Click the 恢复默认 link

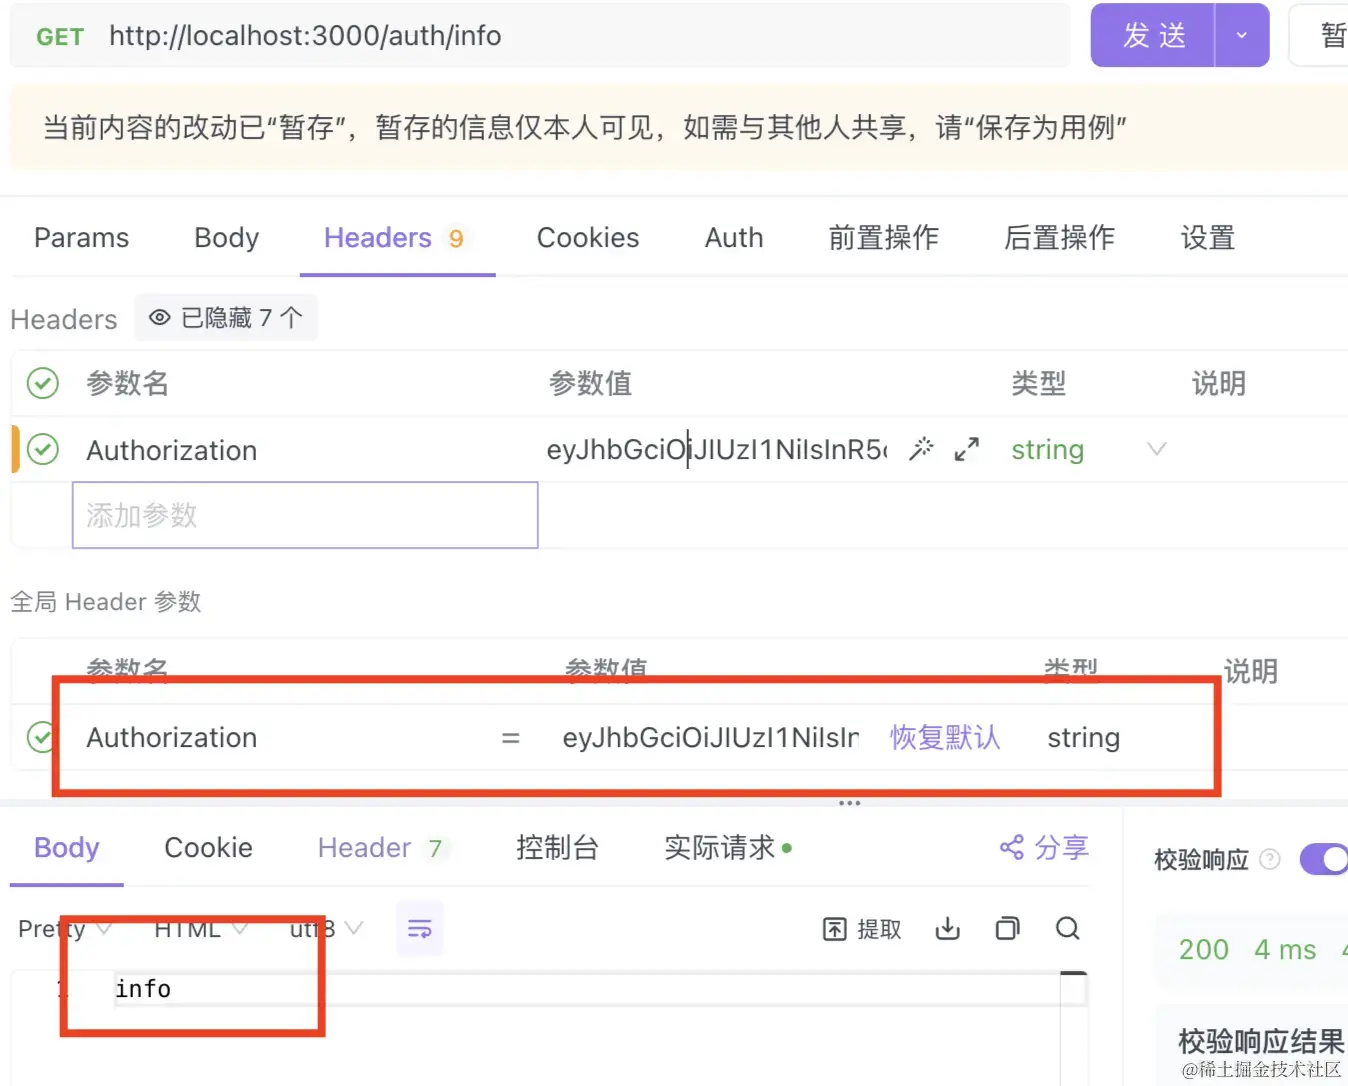pos(945,737)
